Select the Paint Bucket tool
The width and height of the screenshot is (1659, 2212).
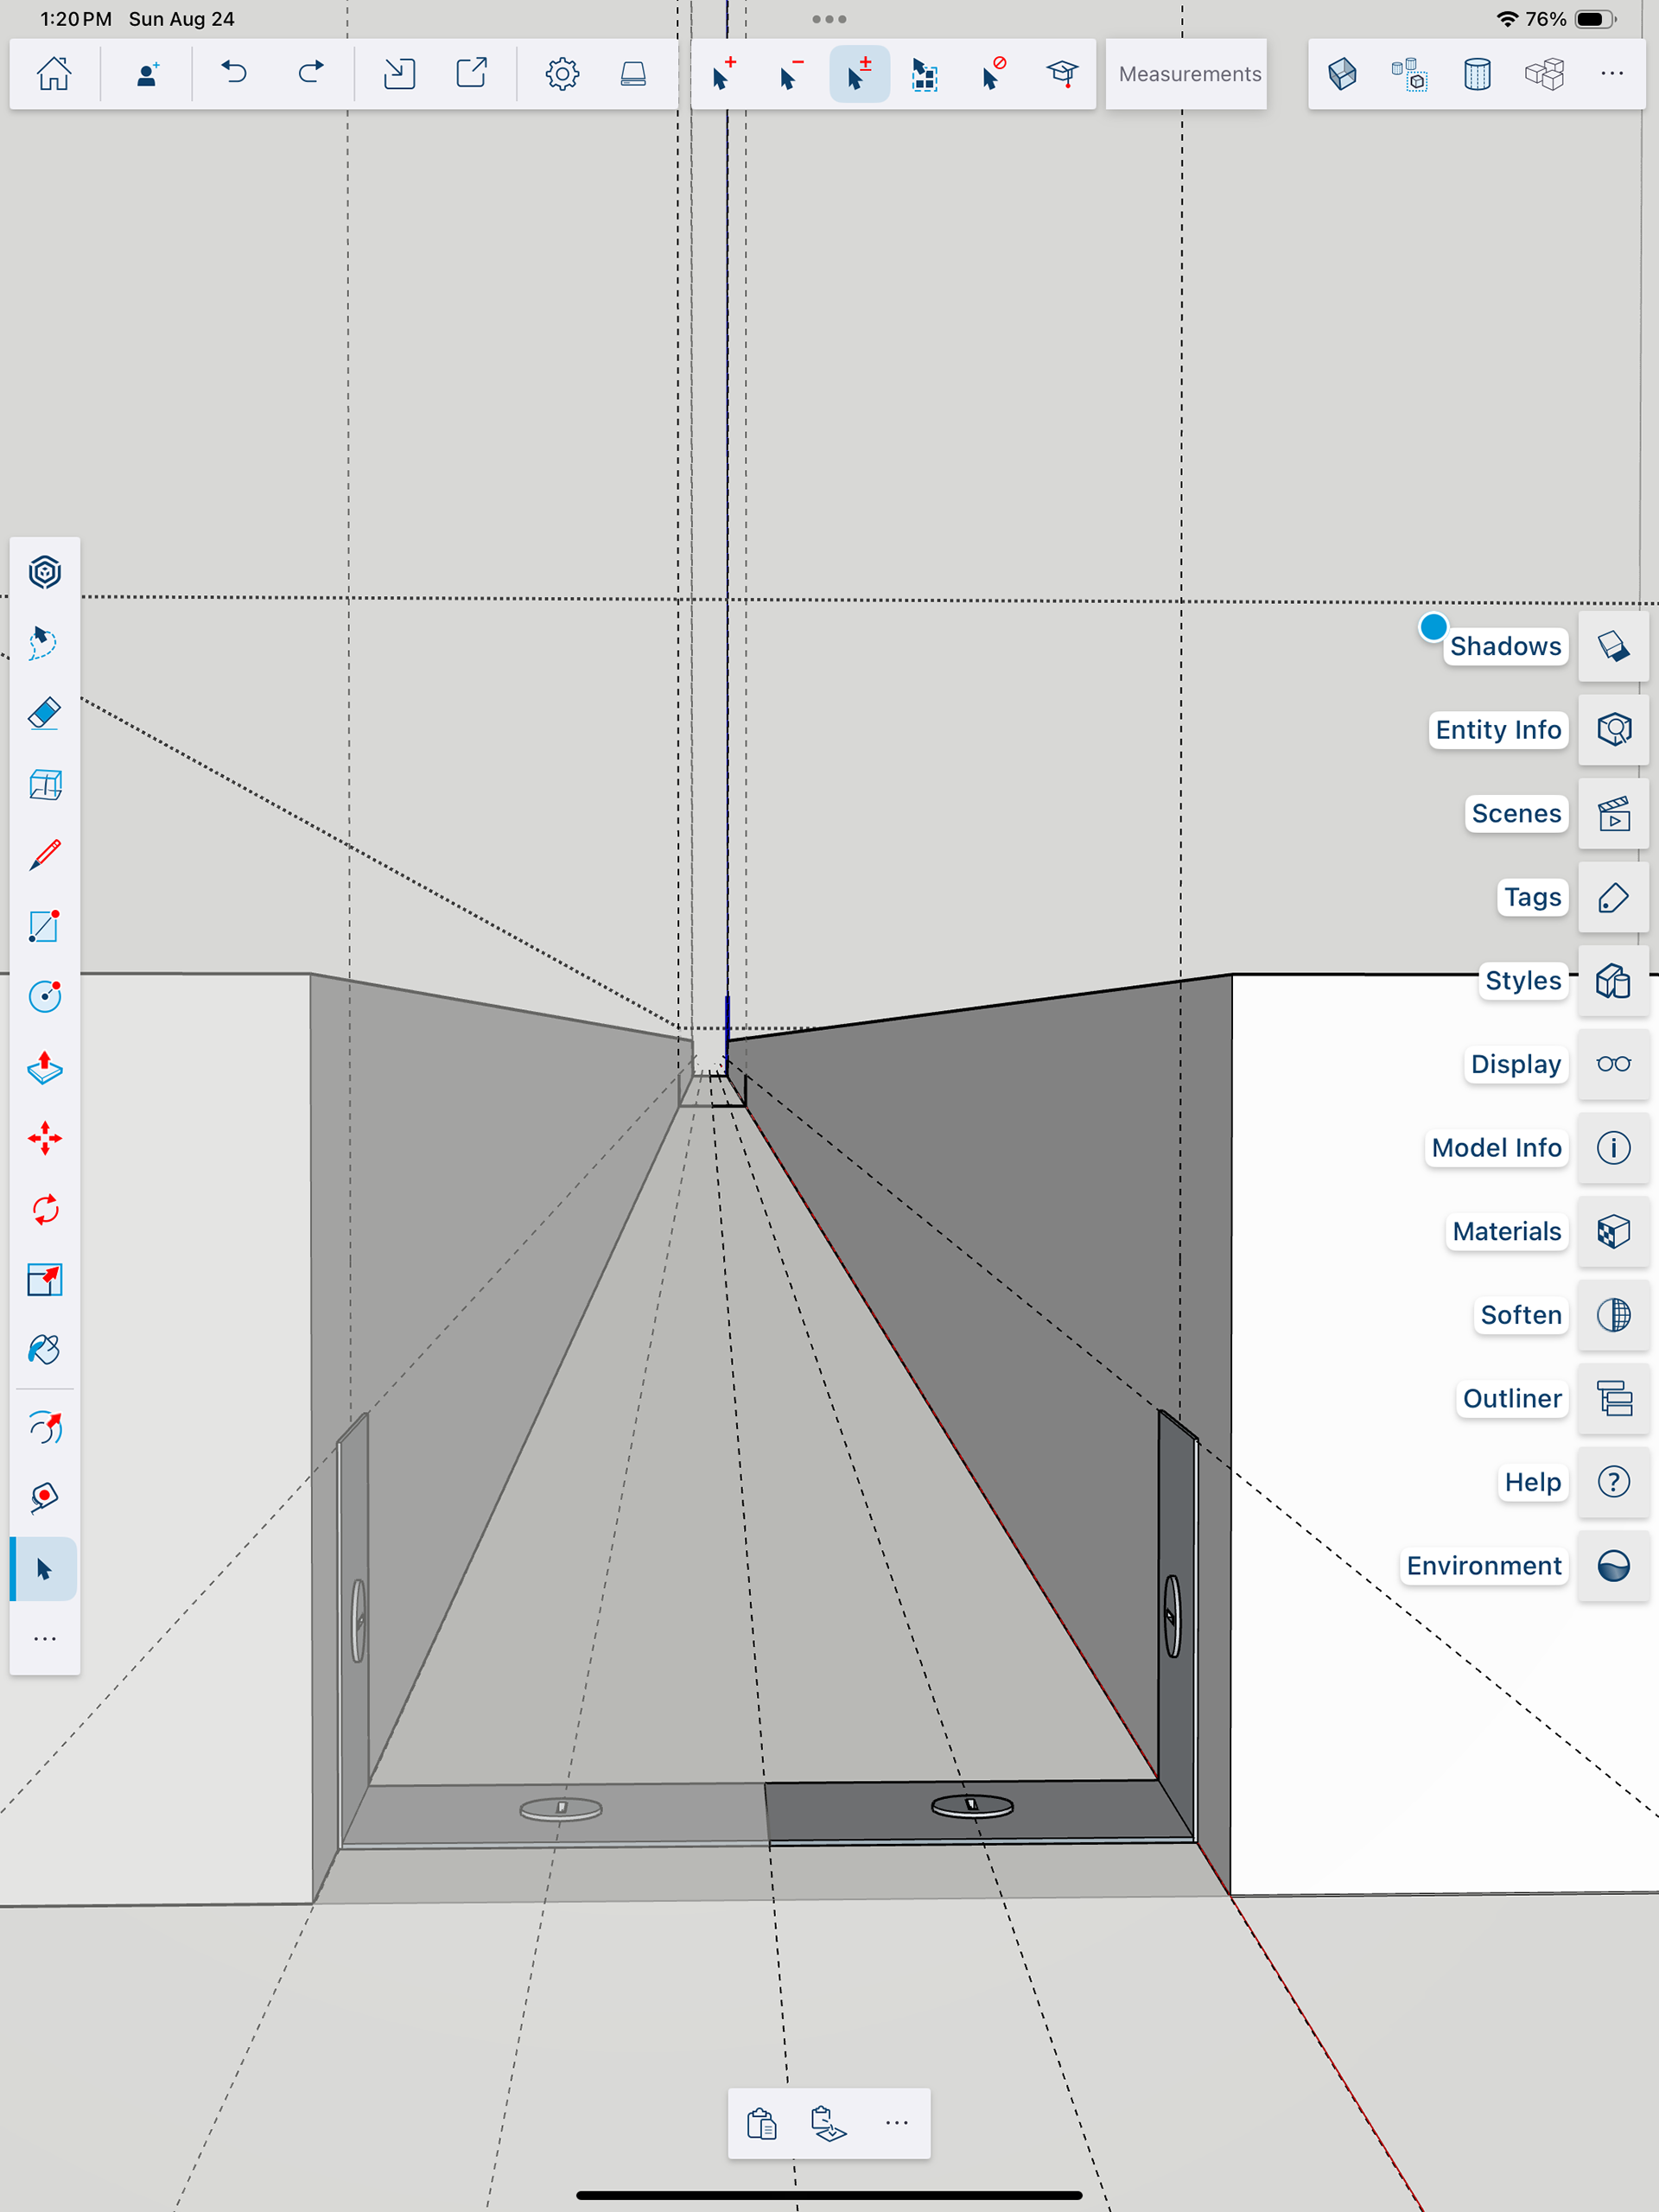(45, 1350)
